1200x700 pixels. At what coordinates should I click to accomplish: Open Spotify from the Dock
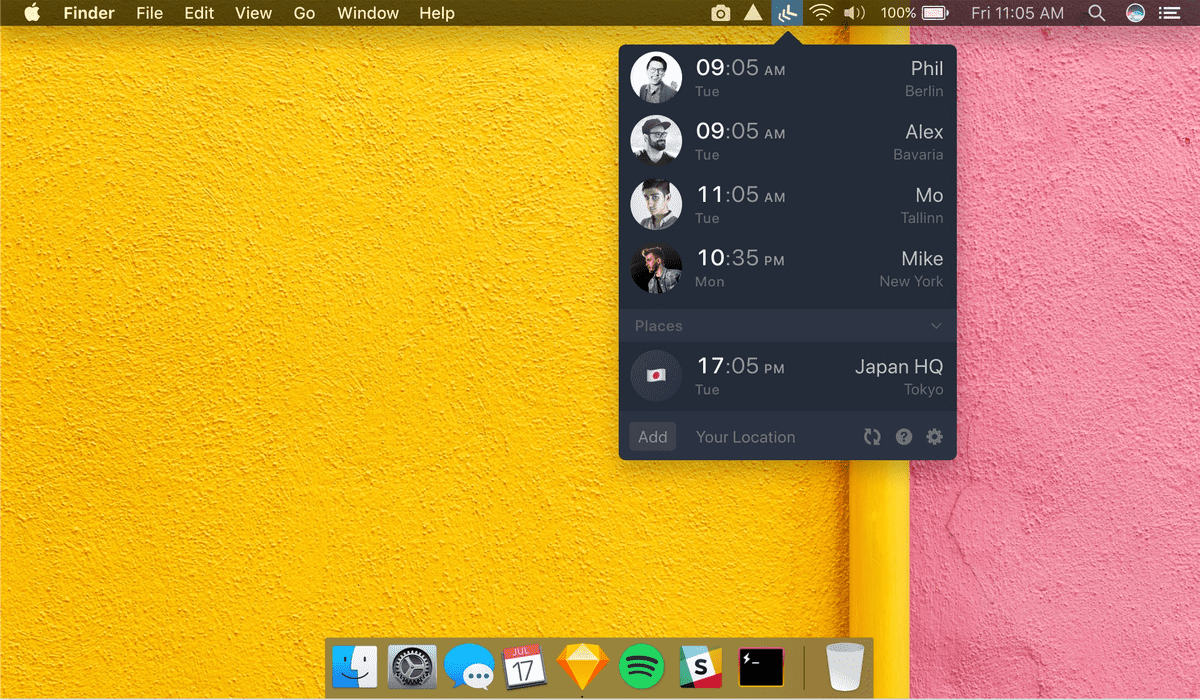pyautogui.click(x=641, y=666)
